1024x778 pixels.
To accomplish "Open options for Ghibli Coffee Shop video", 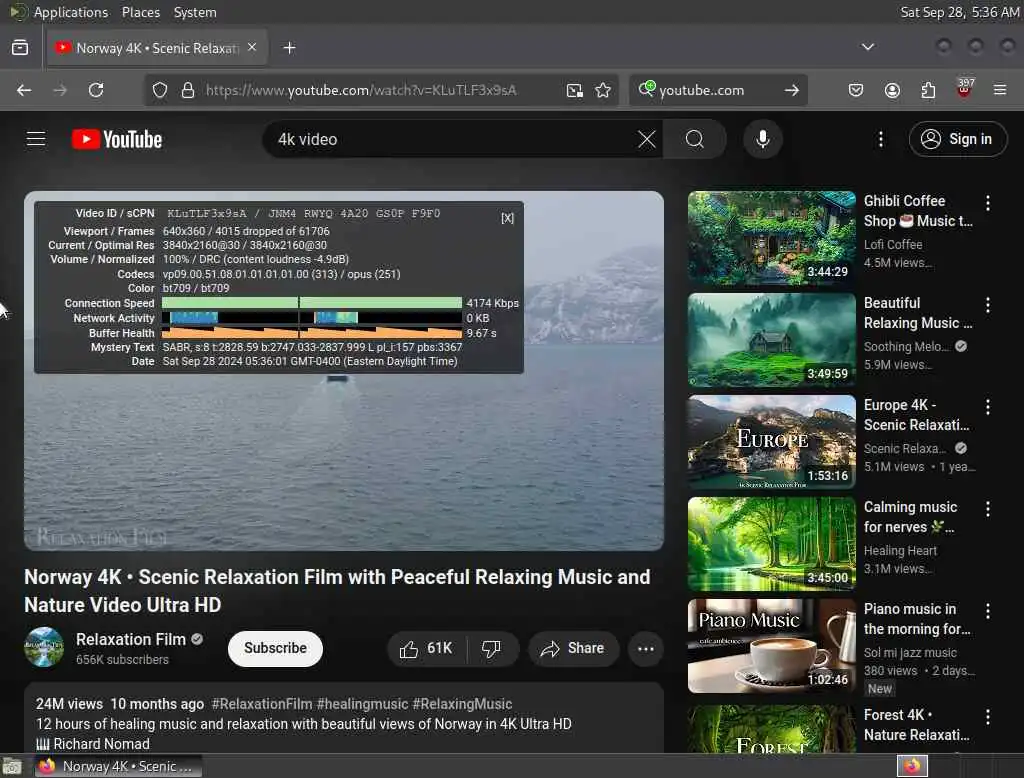I will [988, 203].
